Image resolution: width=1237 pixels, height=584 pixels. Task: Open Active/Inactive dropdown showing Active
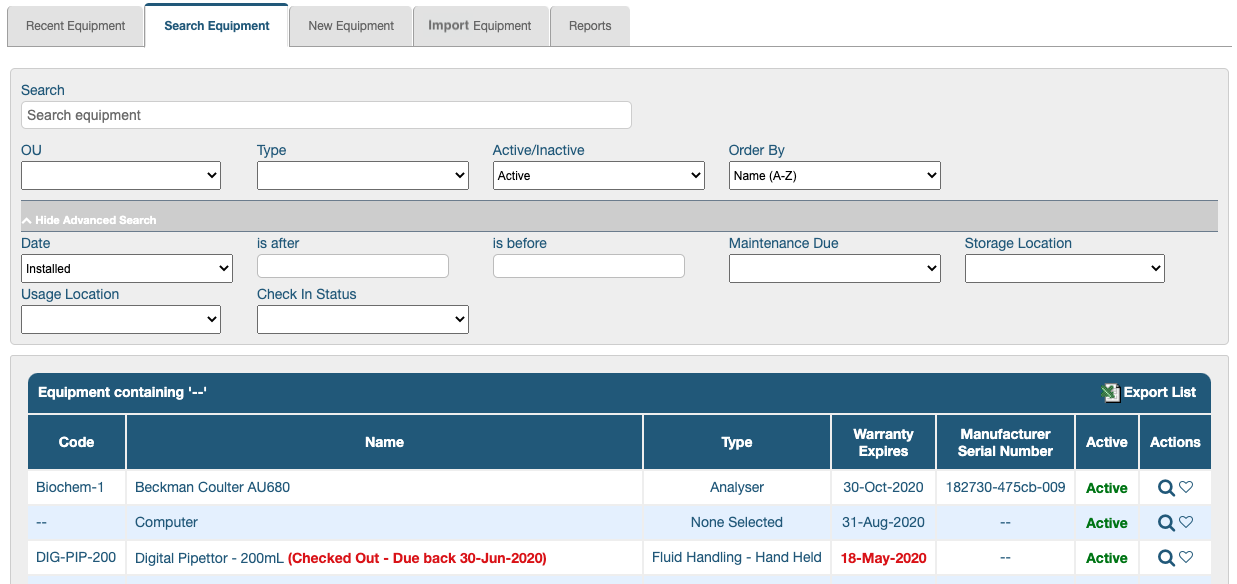[x=599, y=176]
